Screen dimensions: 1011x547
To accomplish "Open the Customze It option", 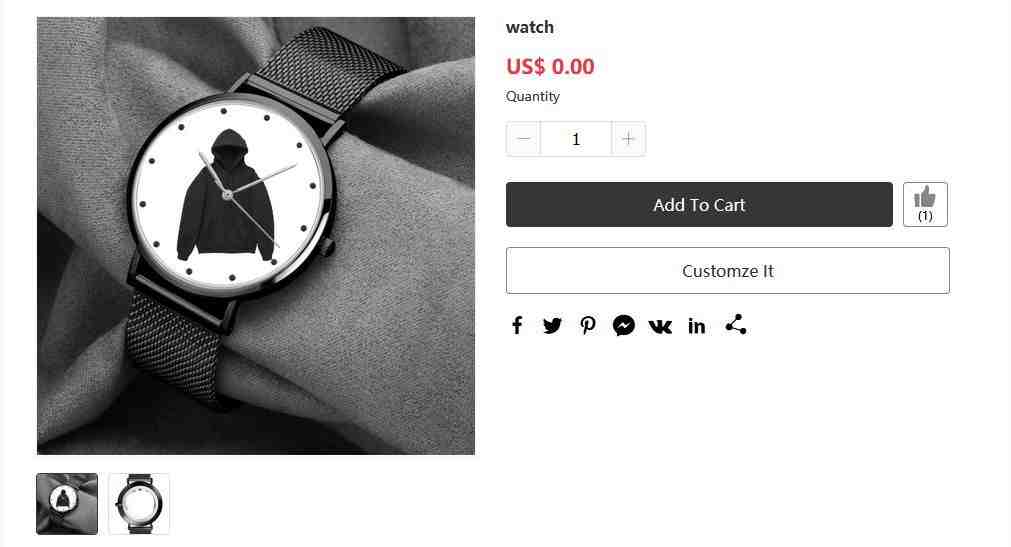I will (x=727, y=270).
